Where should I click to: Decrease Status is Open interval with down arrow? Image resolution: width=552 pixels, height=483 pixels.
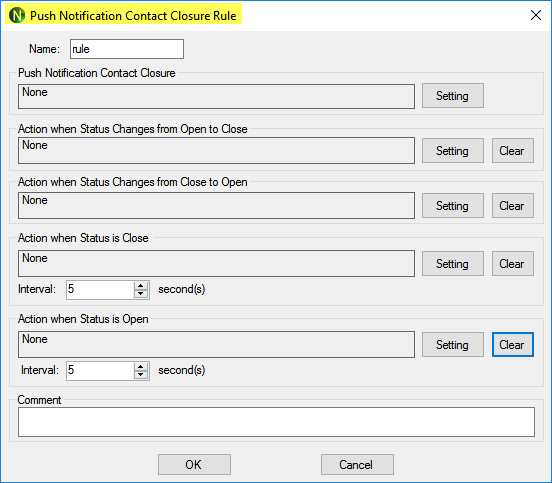[141, 375]
